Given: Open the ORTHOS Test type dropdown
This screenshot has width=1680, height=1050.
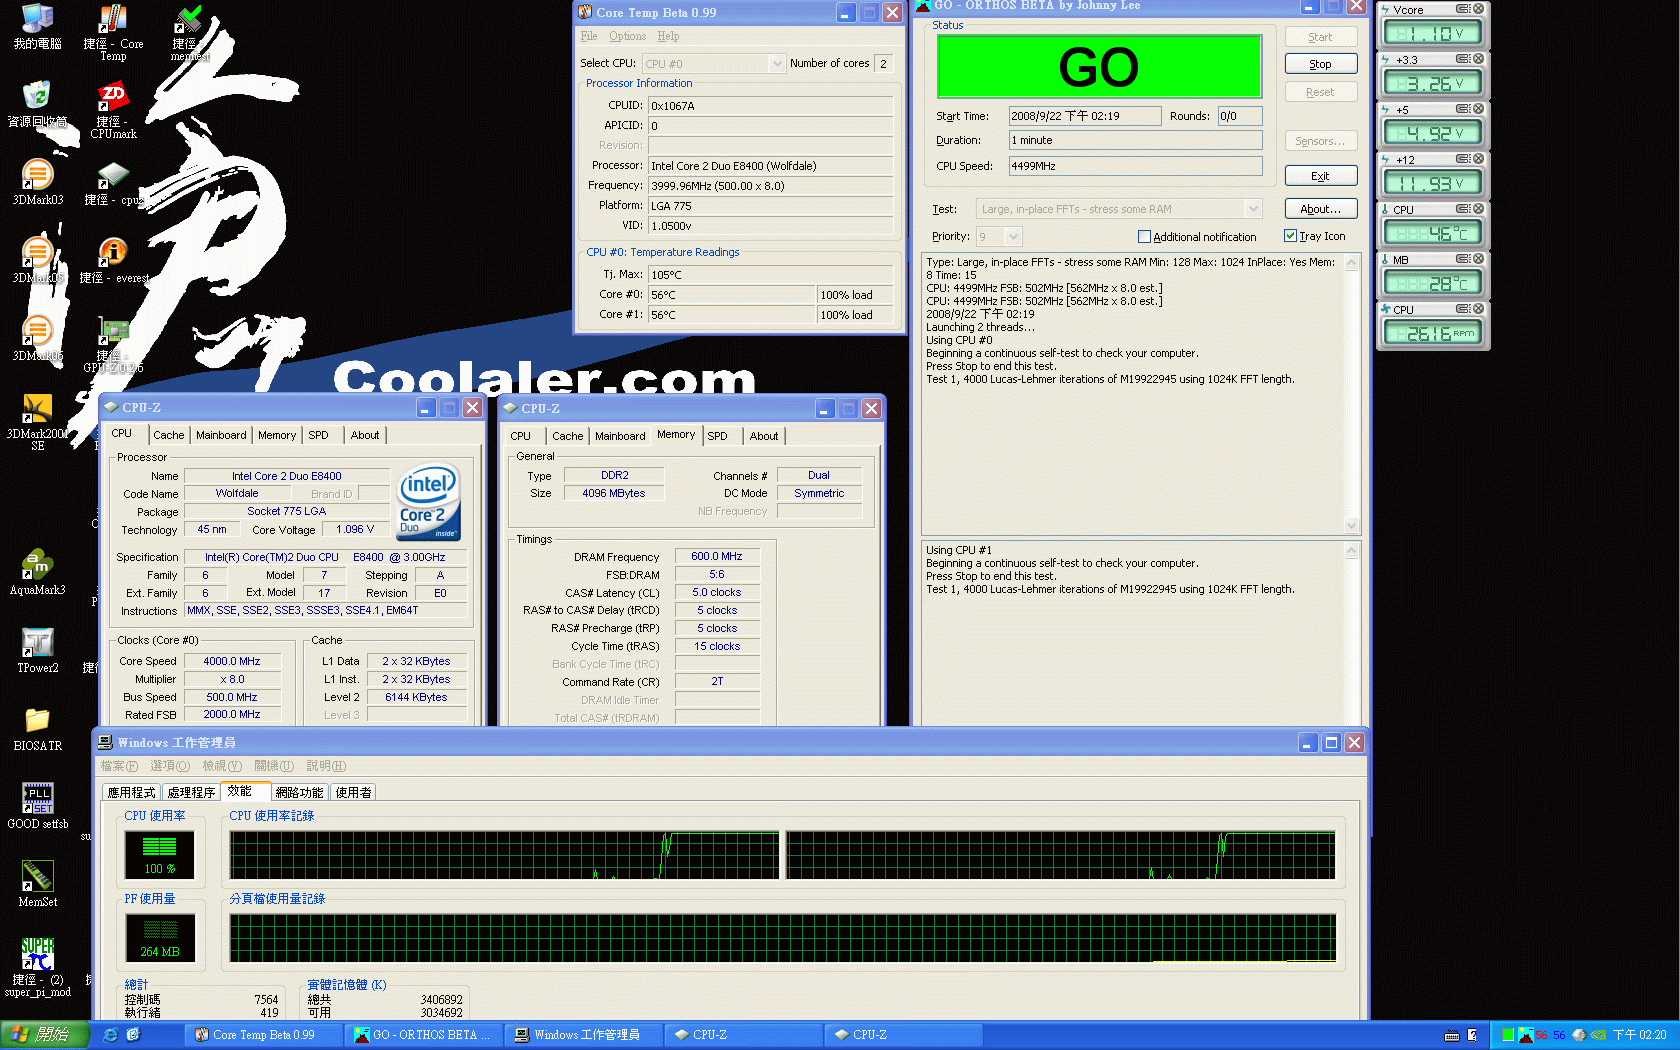Looking at the screenshot, I should (x=1253, y=209).
